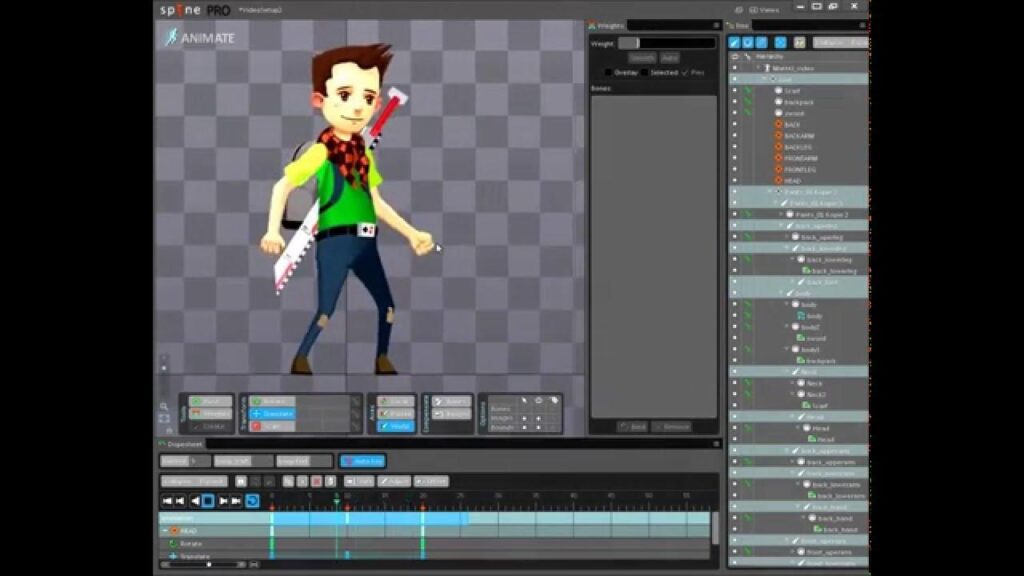Collapse the HEAD row in the dopesheet
This screenshot has height=576, width=1024.
click(x=164, y=530)
